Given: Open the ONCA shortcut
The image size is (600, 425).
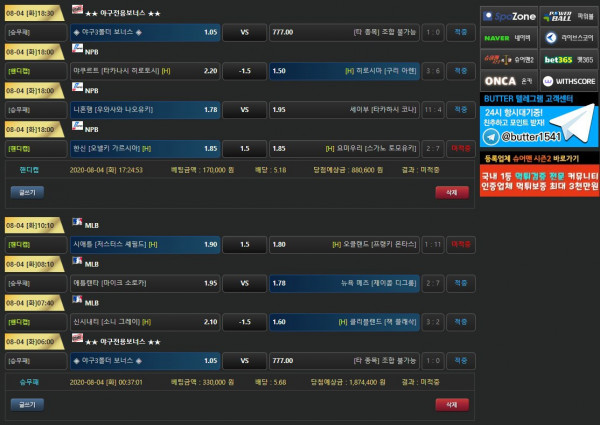Looking at the screenshot, I should pos(508,81).
